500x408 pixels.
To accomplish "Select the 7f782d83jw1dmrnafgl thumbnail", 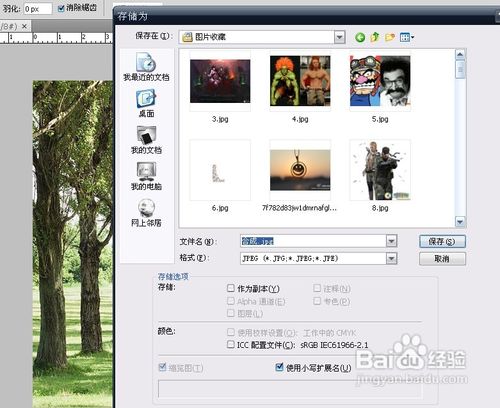I will point(300,170).
